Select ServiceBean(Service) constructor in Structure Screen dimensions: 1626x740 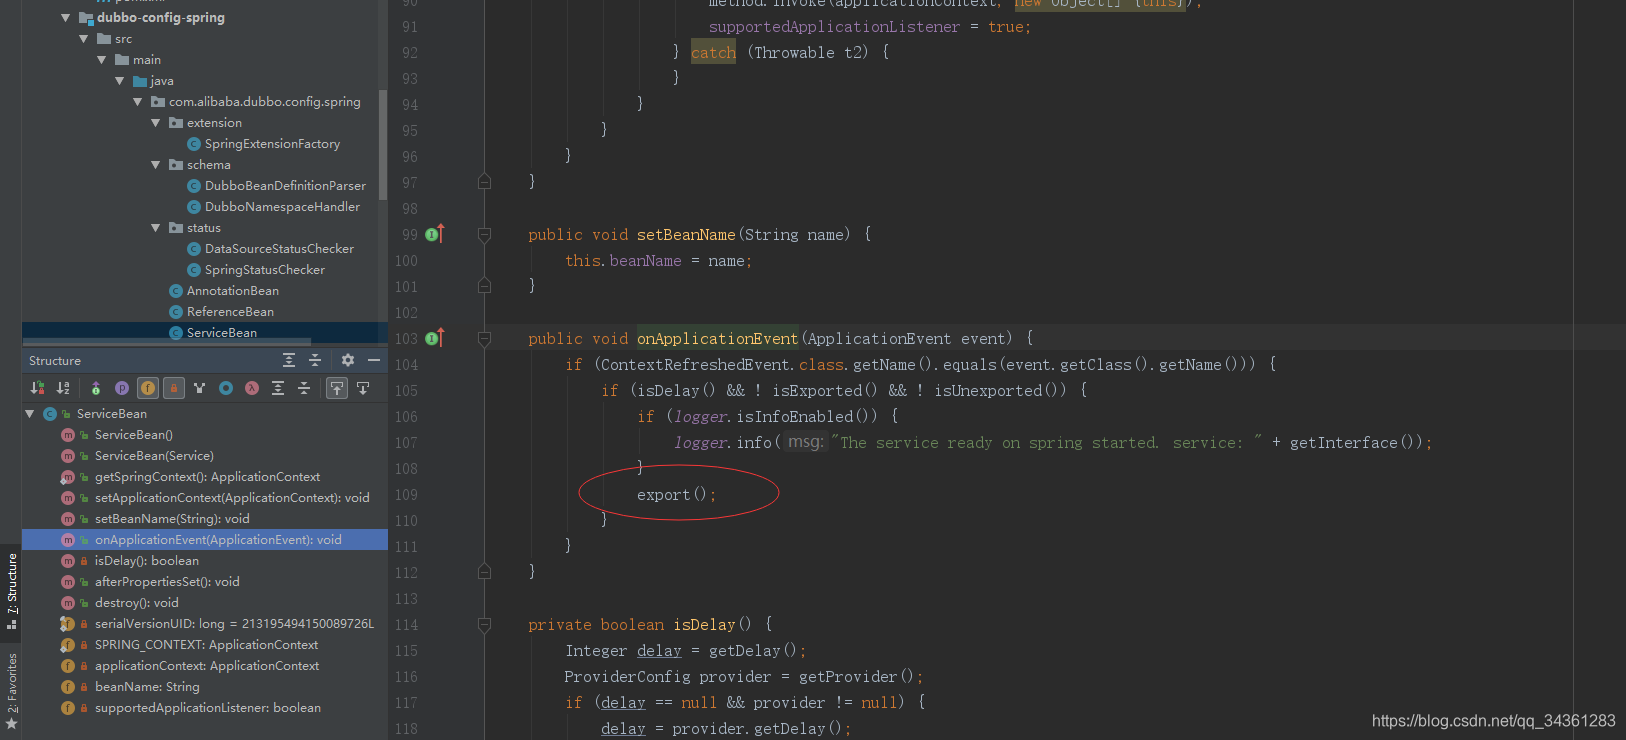click(x=154, y=456)
